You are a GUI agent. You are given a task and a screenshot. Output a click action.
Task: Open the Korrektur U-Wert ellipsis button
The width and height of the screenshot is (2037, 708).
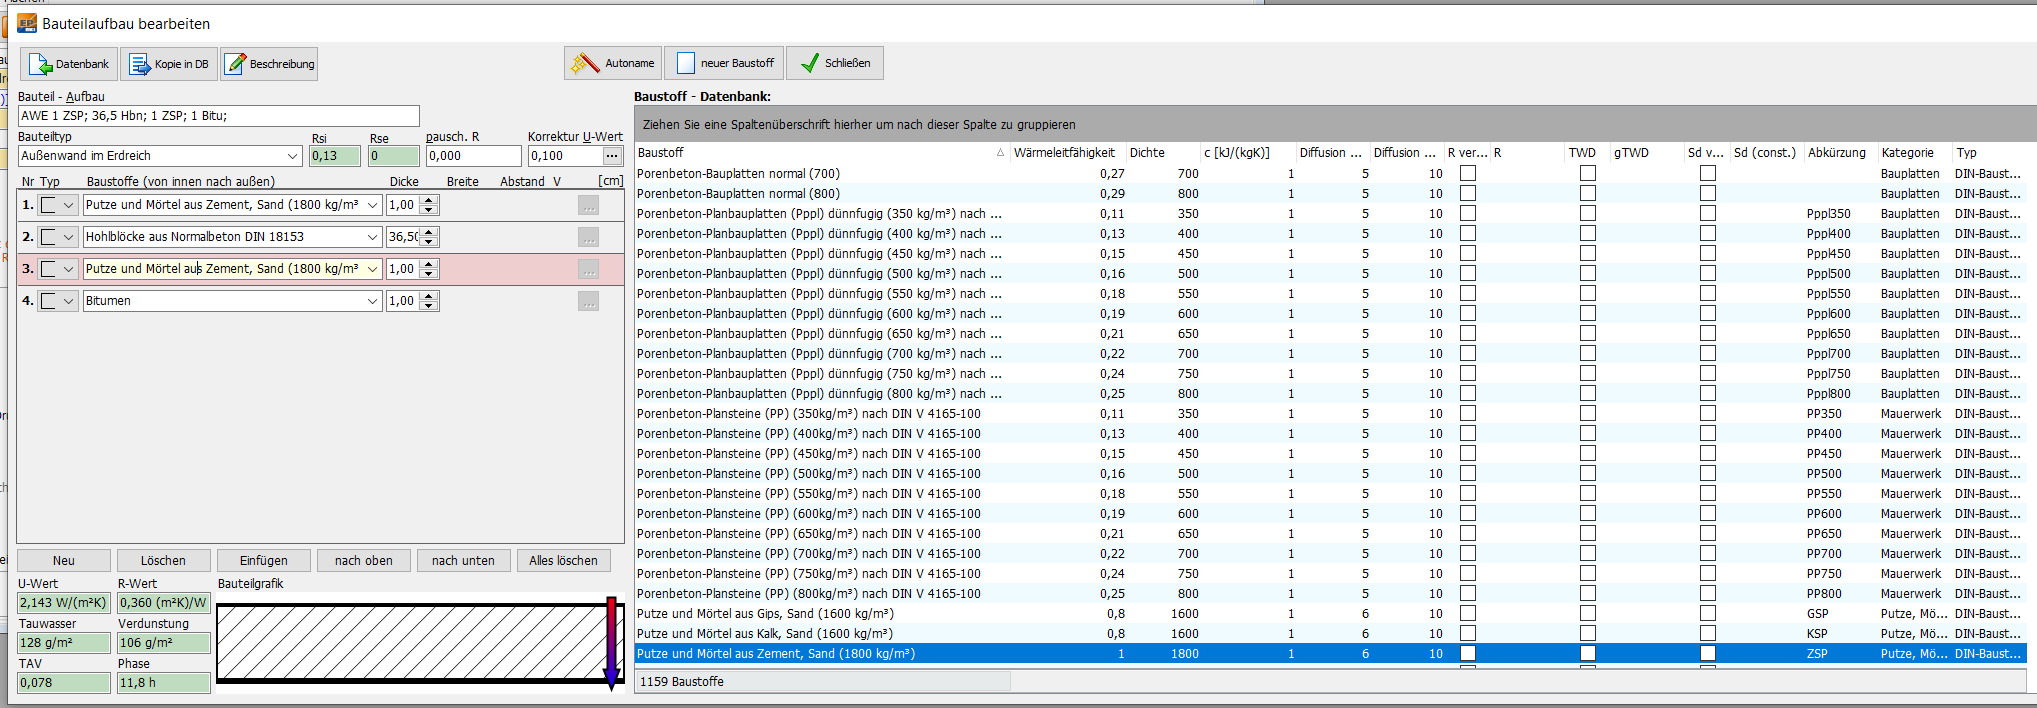611,156
